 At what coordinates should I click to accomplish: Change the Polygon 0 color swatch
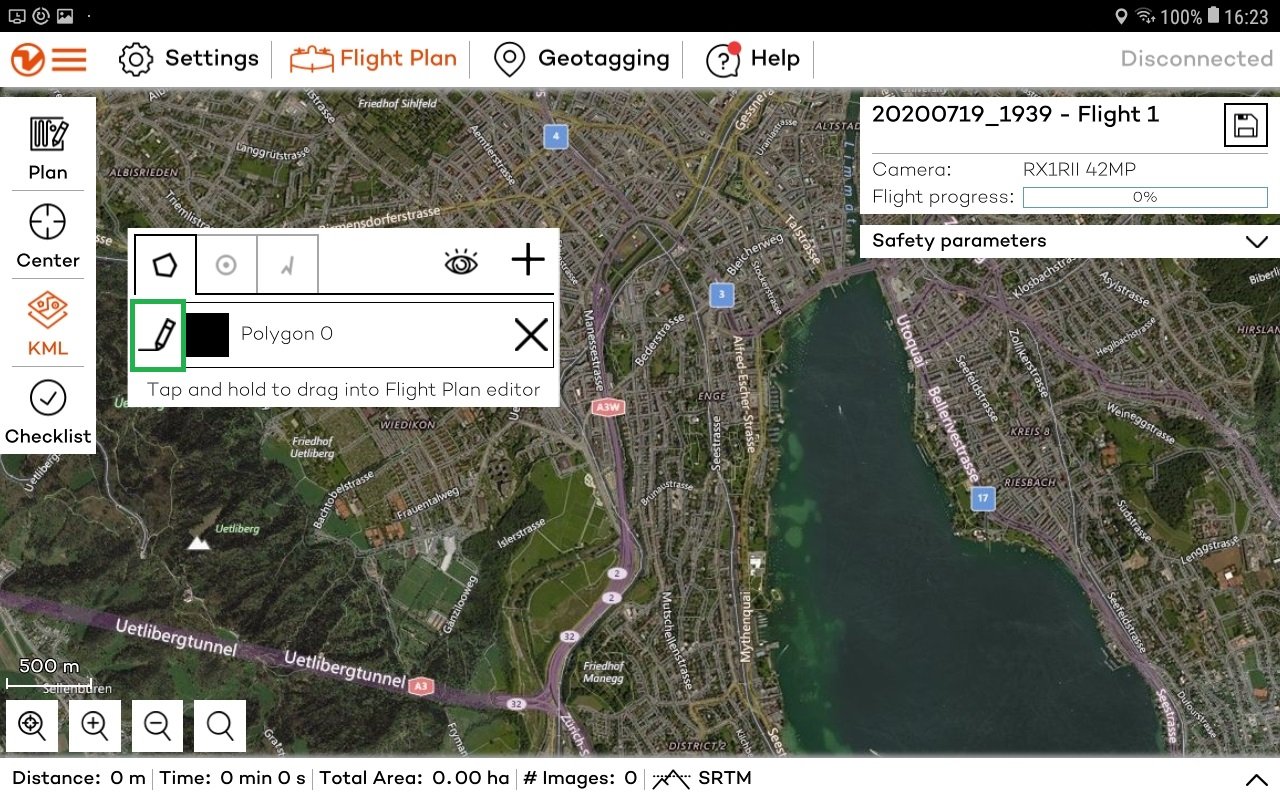pyautogui.click(x=207, y=334)
